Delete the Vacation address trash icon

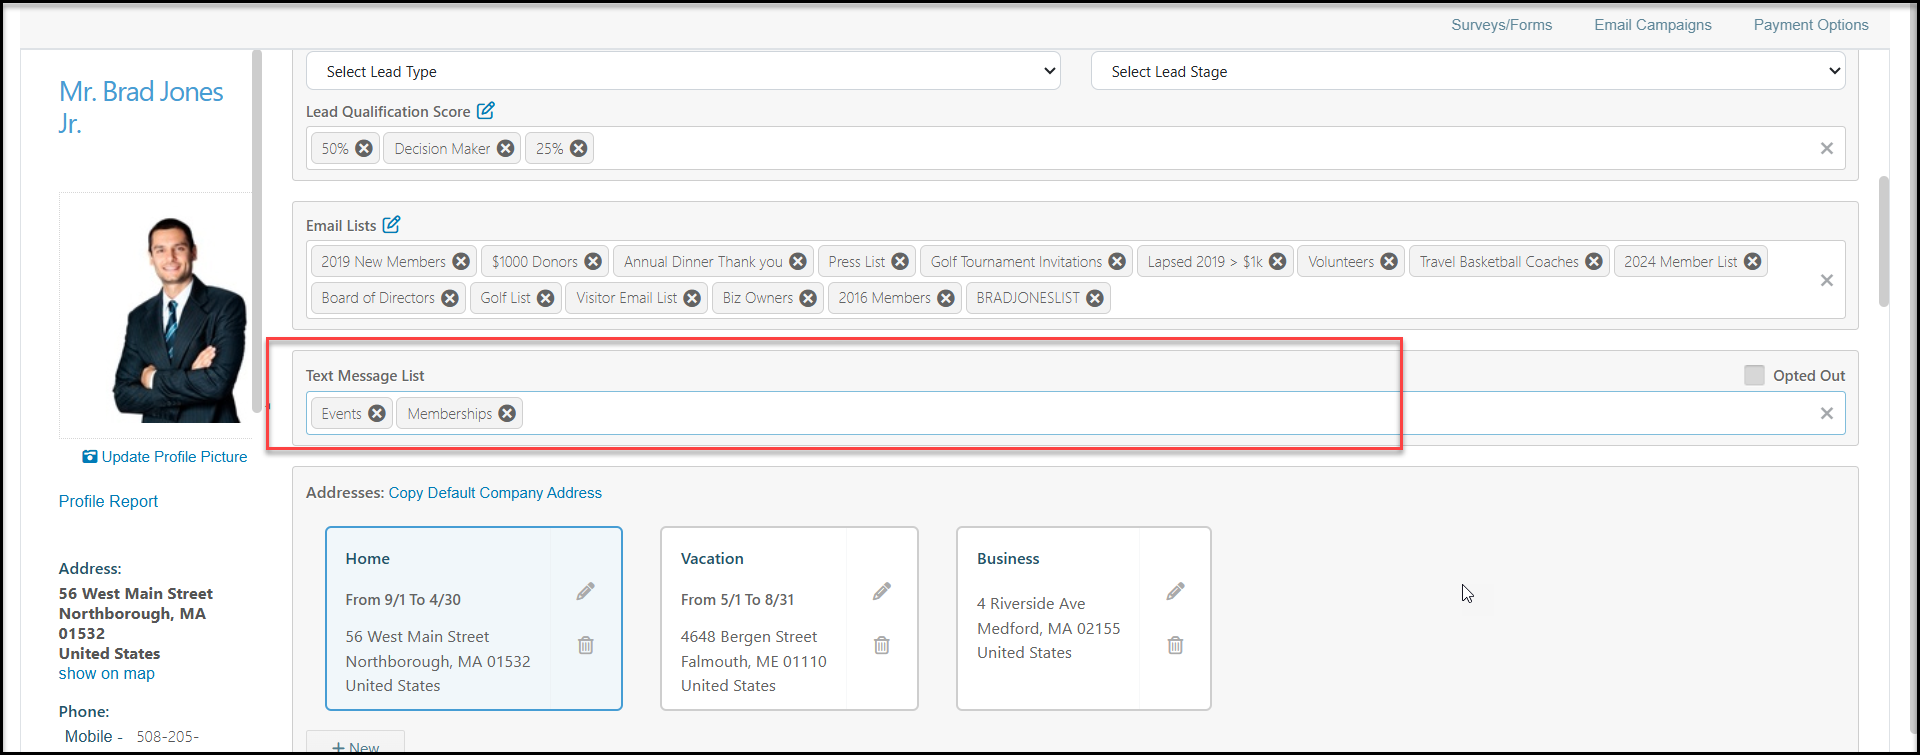pyautogui.click(x=882, y=645)
